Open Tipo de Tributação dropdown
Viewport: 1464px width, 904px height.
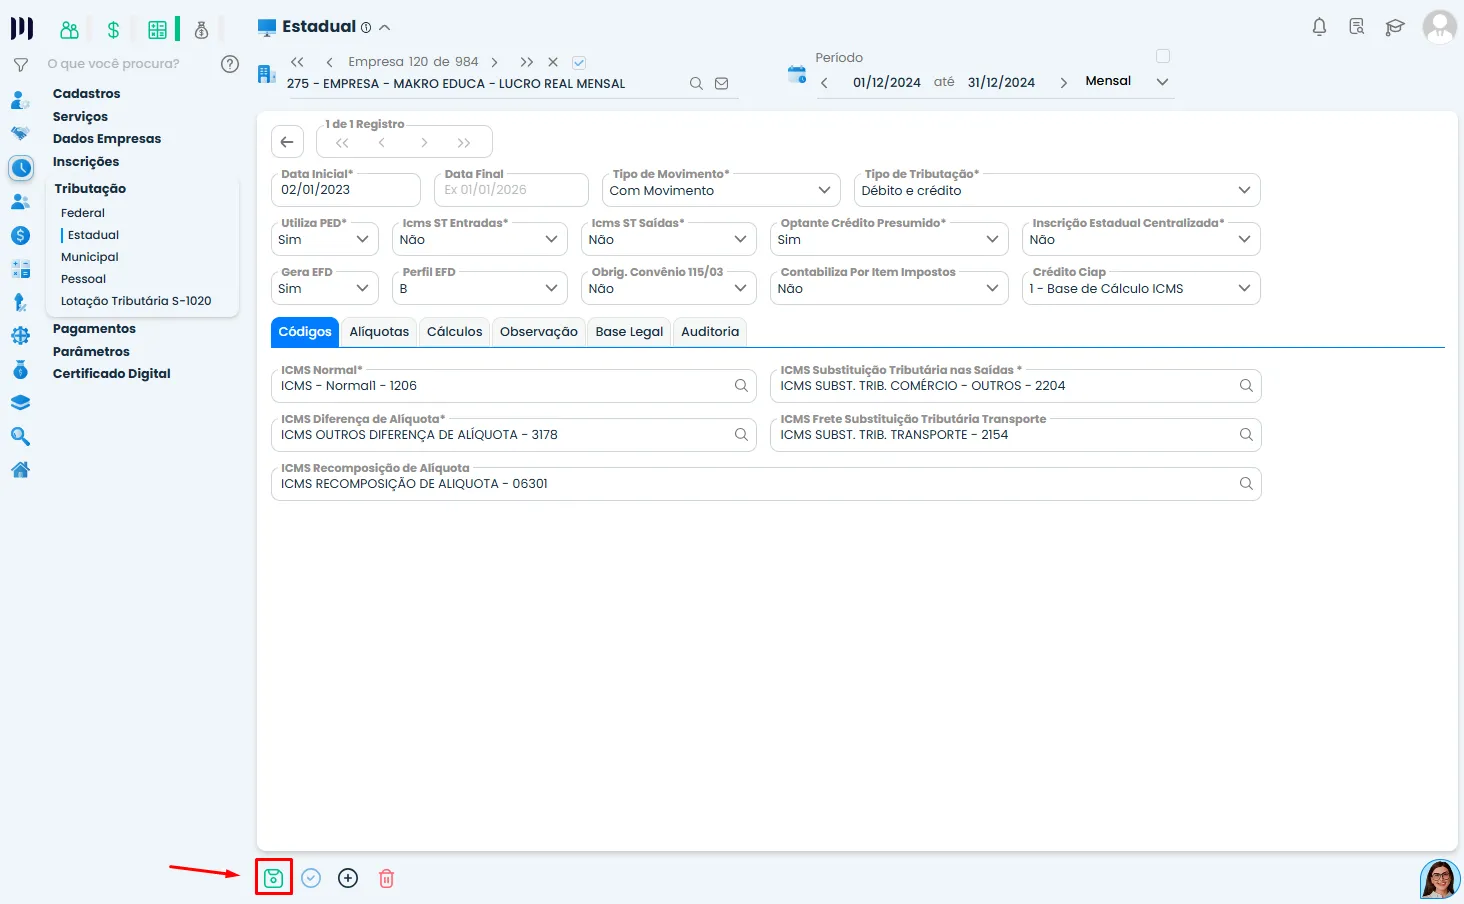(1057, 190)
